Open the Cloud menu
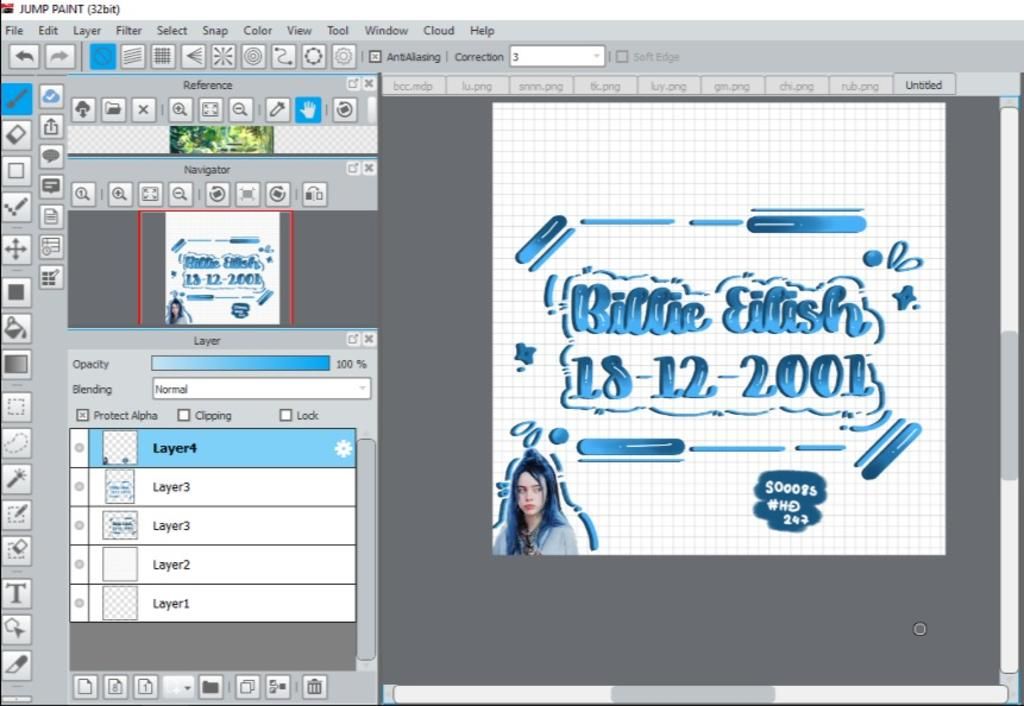This screenshot has width=1024, height=706. point(438,30)
